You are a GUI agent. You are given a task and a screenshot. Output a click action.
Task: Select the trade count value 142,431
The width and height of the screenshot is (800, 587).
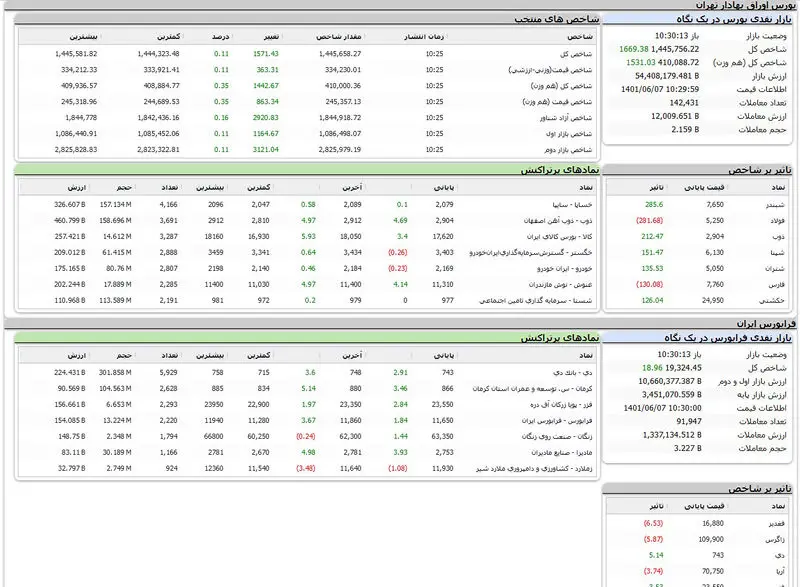tap(684, 103)
